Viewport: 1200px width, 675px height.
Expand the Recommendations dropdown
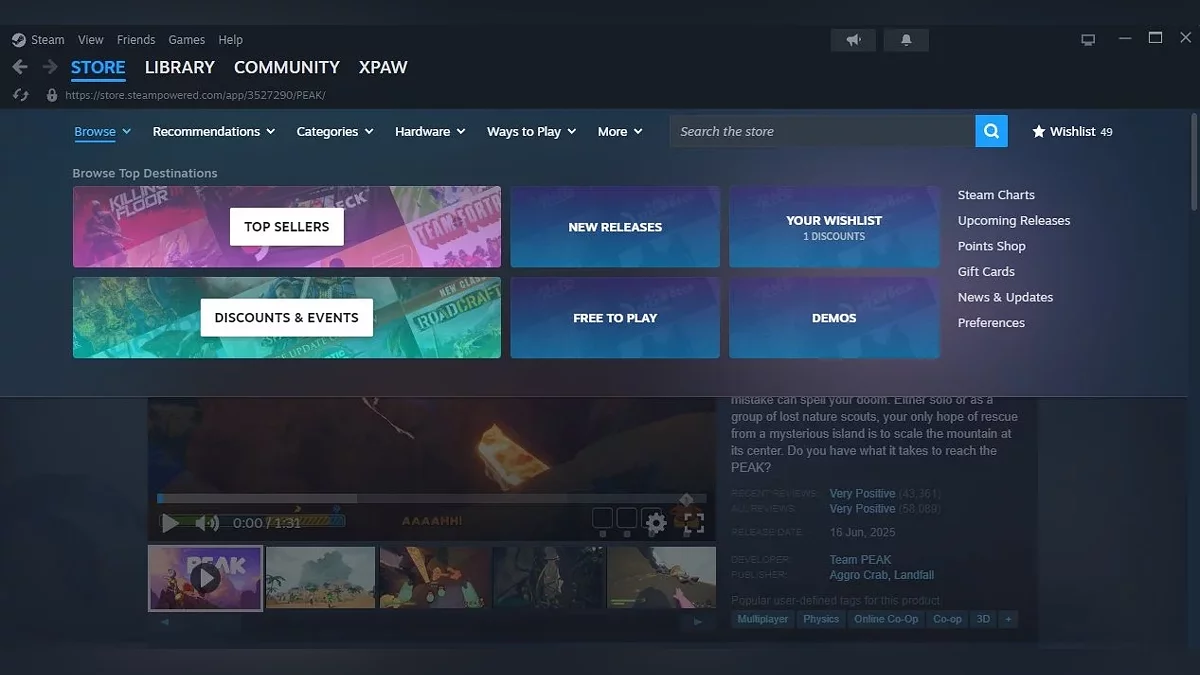click(x=214, y=131)
